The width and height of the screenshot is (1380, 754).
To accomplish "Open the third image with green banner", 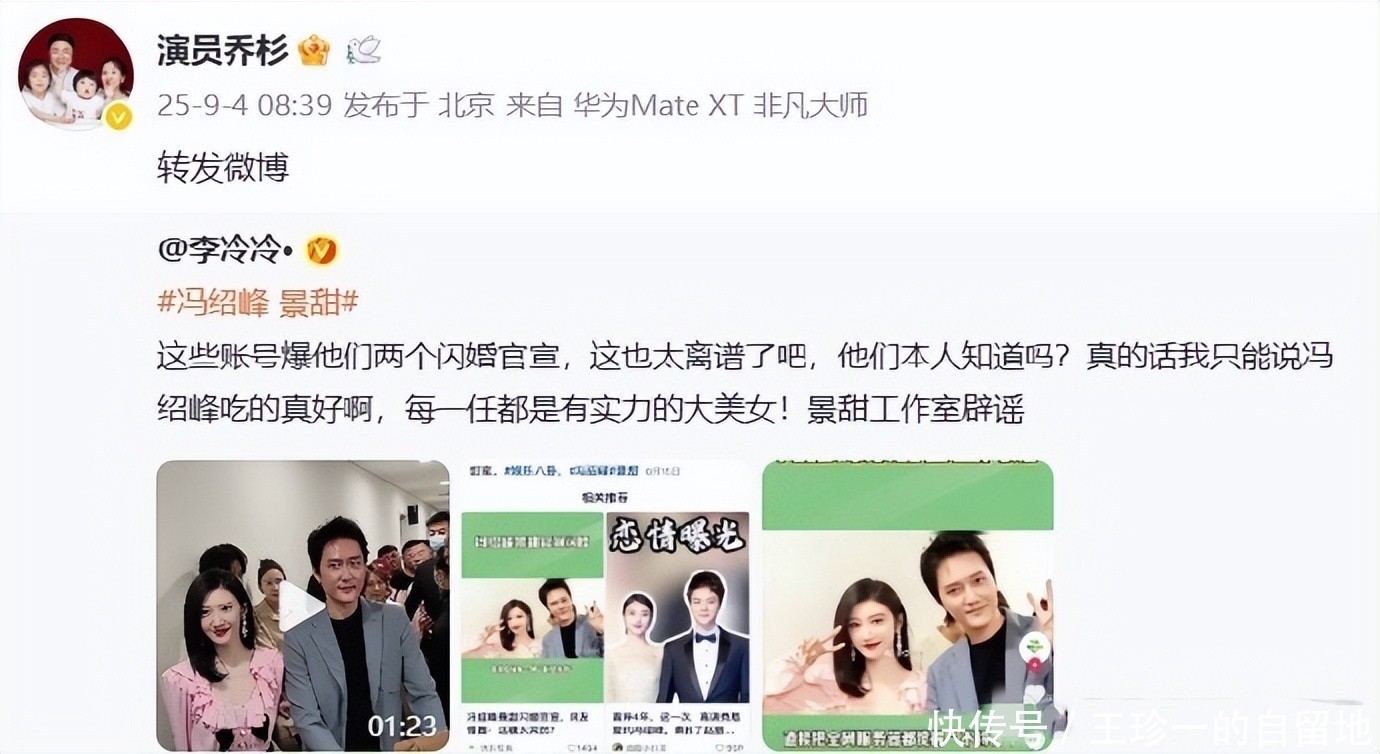I will 907,605.
